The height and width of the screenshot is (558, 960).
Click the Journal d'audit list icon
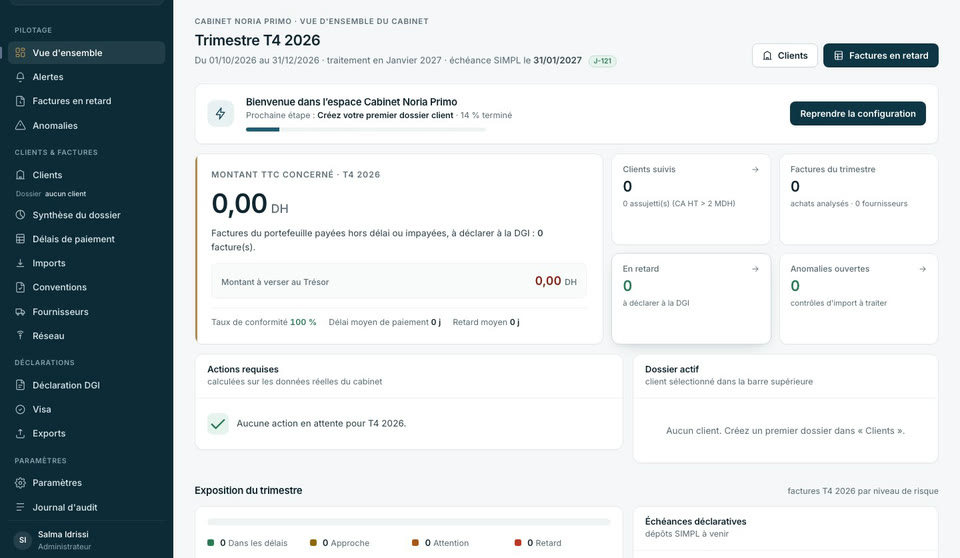pyautogui.click(x=20, y=507)
